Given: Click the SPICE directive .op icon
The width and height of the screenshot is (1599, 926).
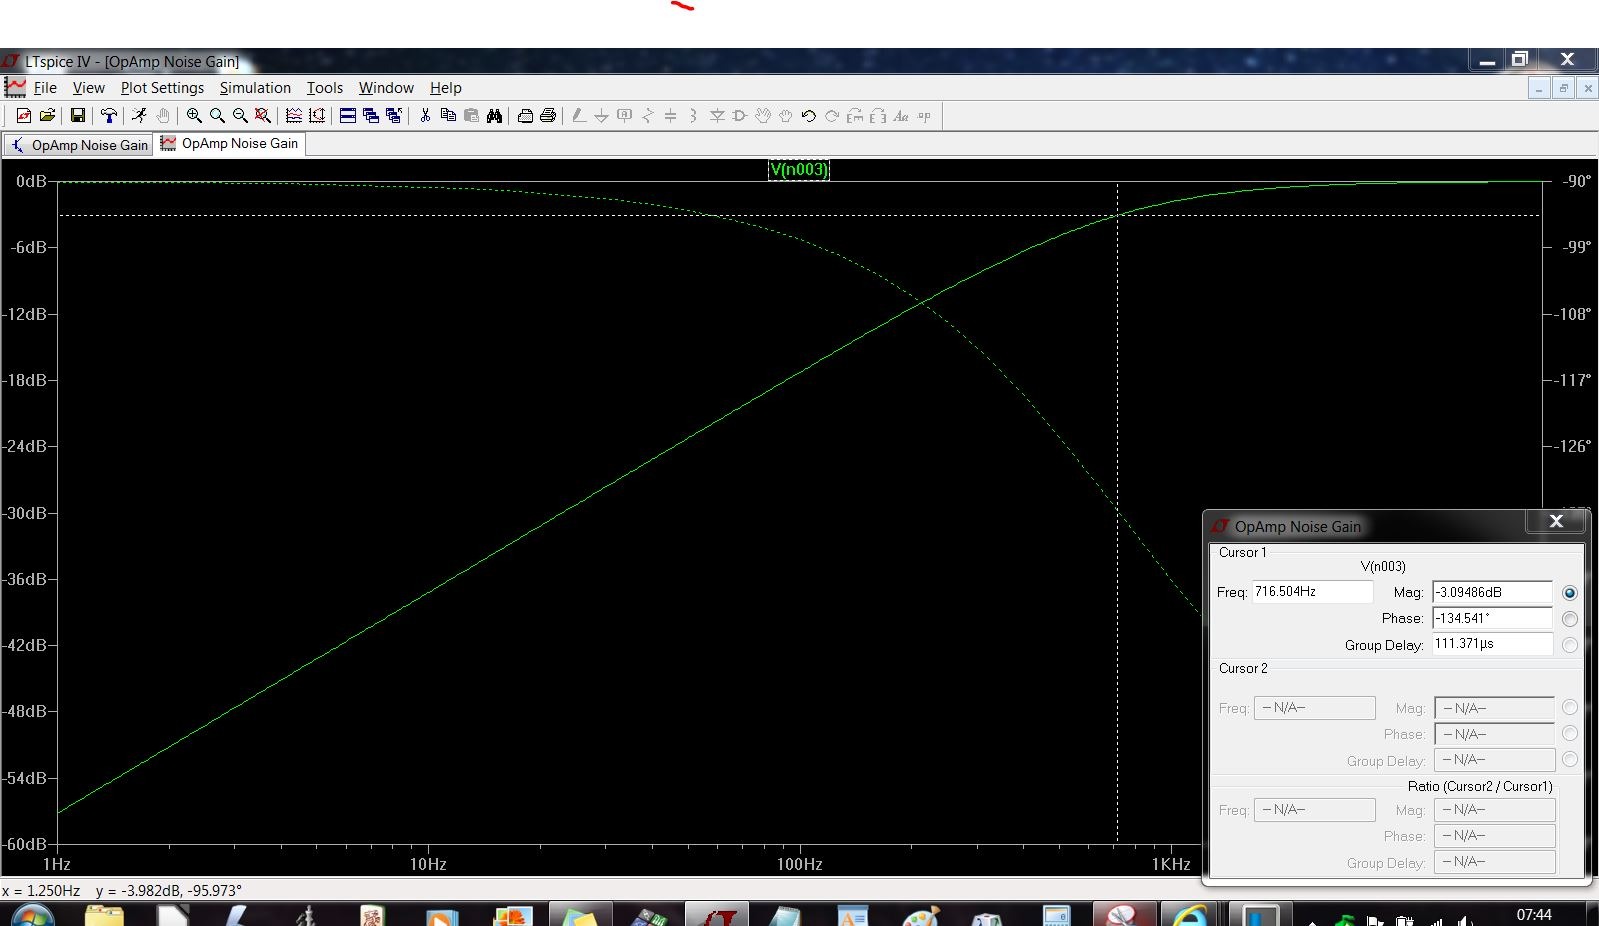Looking at the screenshot, I should pos(924,116).
